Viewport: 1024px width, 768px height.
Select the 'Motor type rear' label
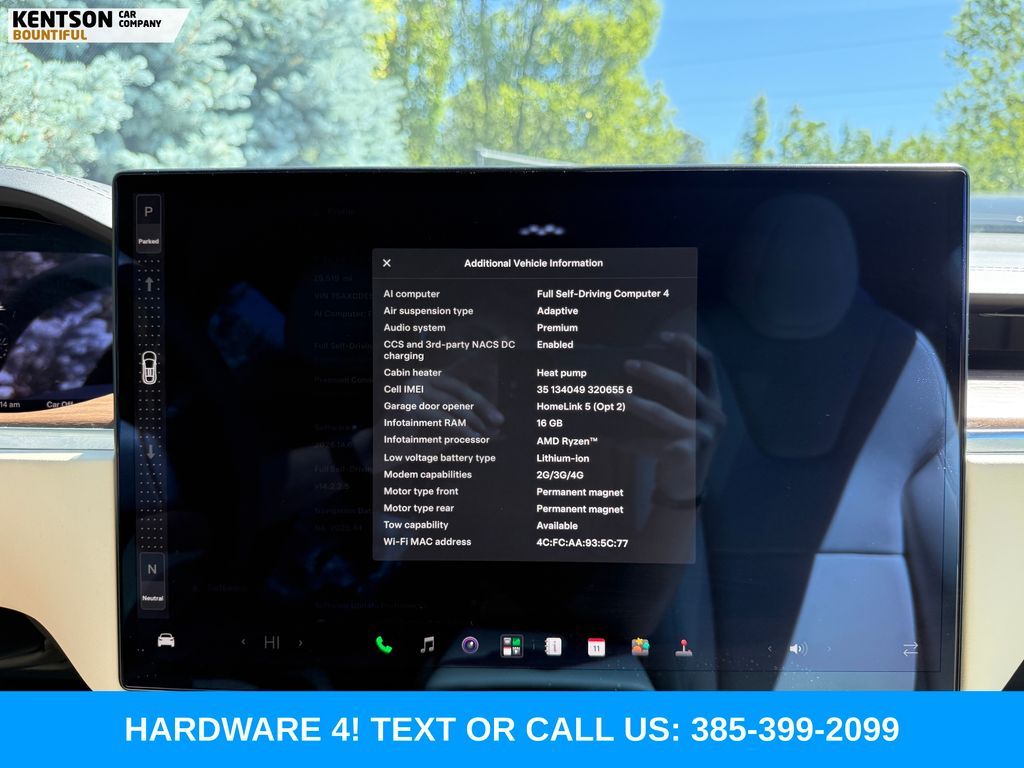(x=419, y=508)
